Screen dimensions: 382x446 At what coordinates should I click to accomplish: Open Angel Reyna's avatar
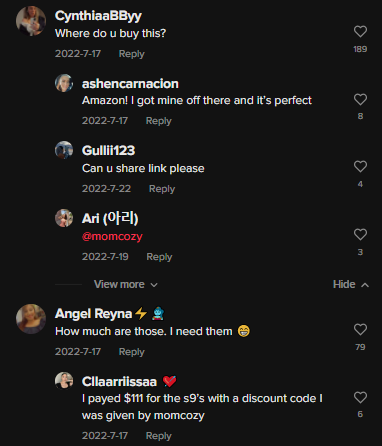(31, 319)
